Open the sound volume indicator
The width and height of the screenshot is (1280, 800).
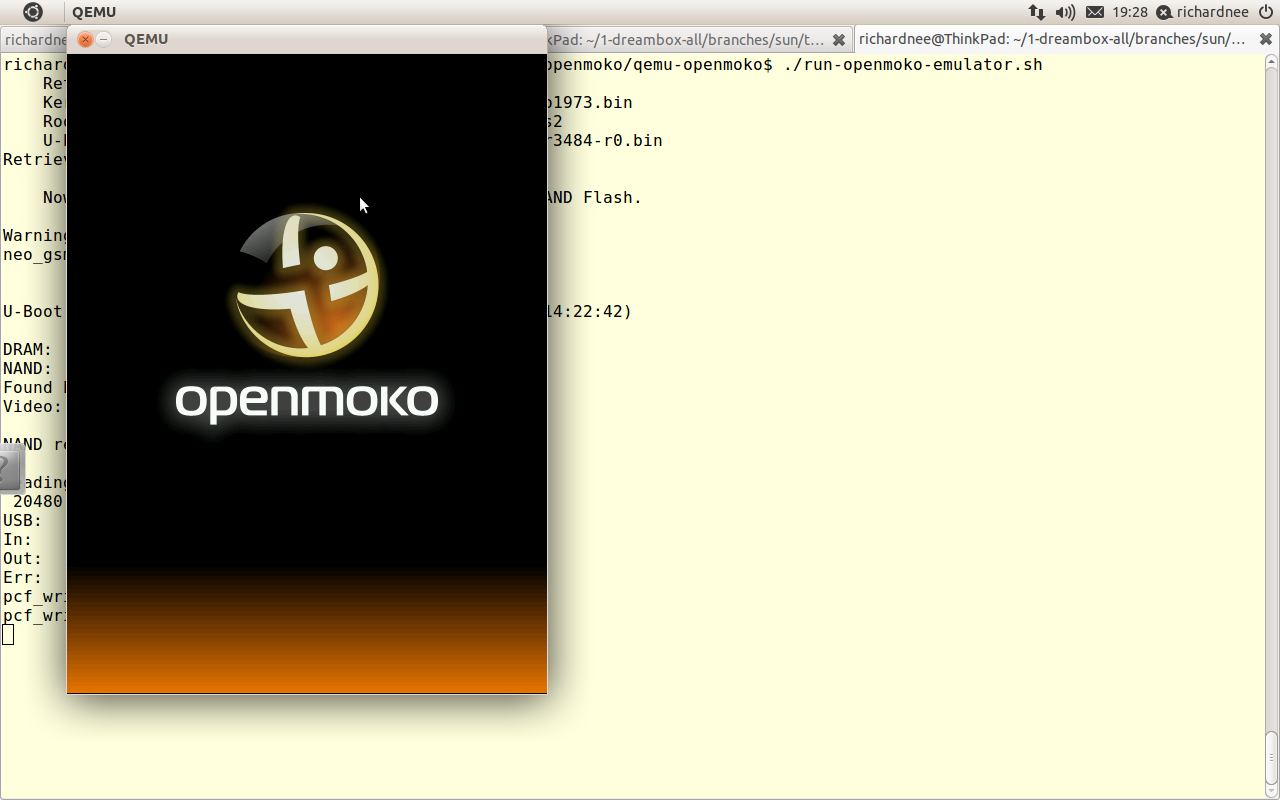click(1065, 12)
